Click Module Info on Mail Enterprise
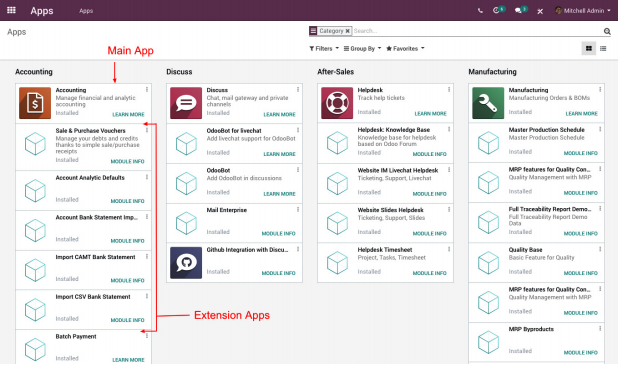Image resolution: width=618 pixels, height=367 pixels. point(279,233)
